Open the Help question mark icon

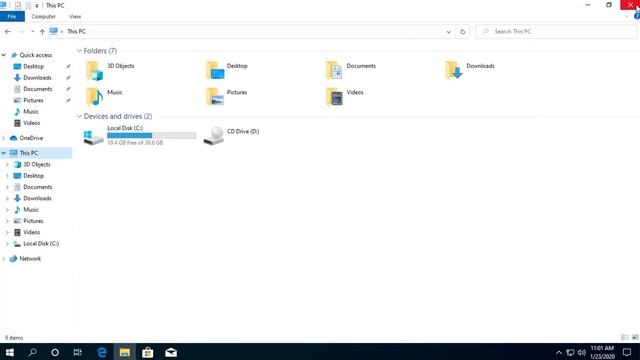tap(637, 16)
